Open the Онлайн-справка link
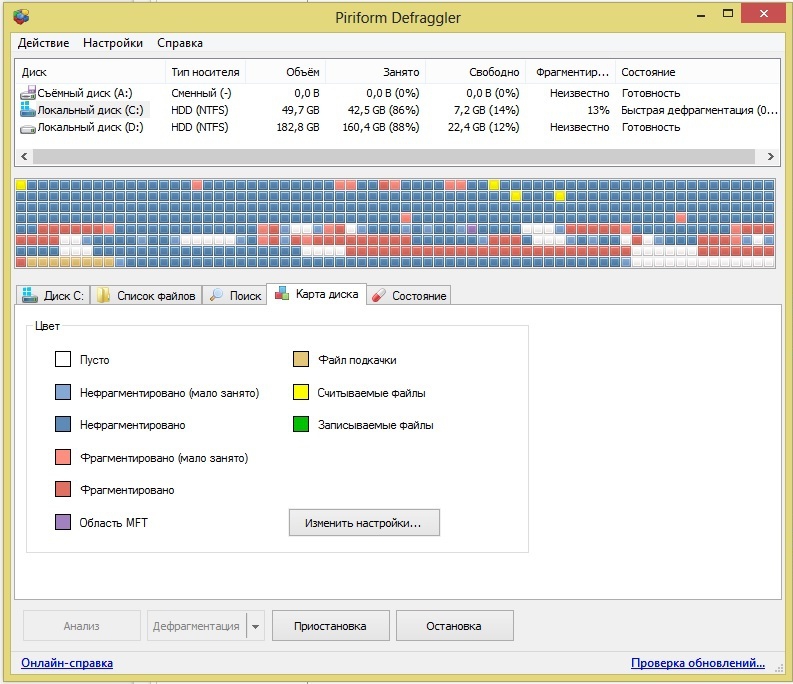Image resolution: width=793 pixels, height=684 pixels. click(x=67, y=663)
